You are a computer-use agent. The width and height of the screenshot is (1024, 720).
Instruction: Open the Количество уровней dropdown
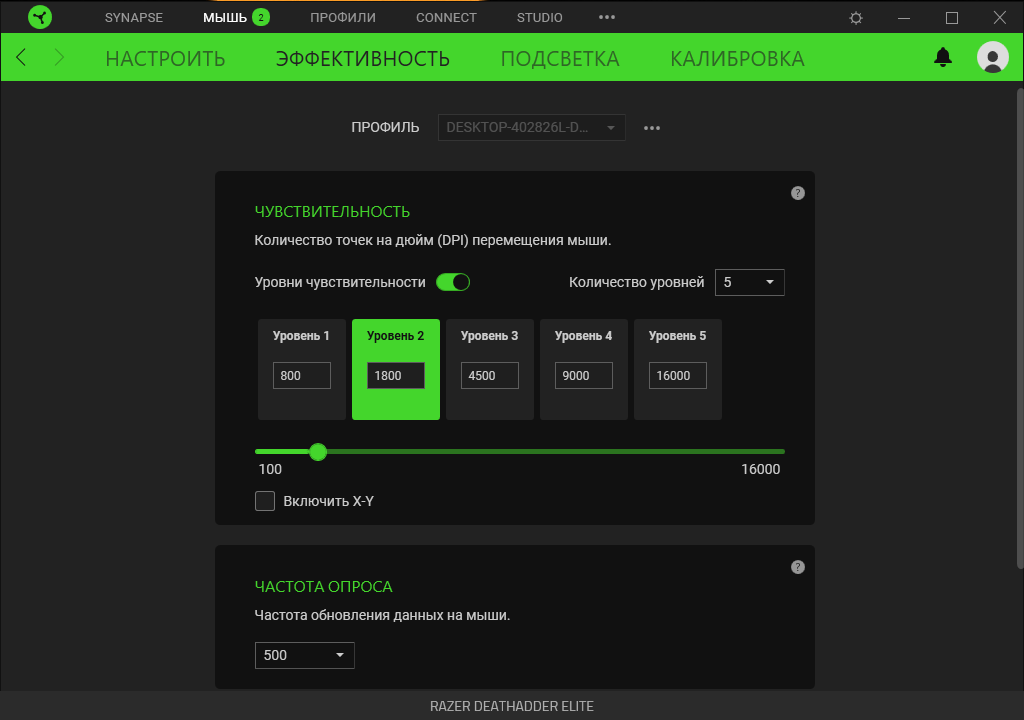click(749, 282)
